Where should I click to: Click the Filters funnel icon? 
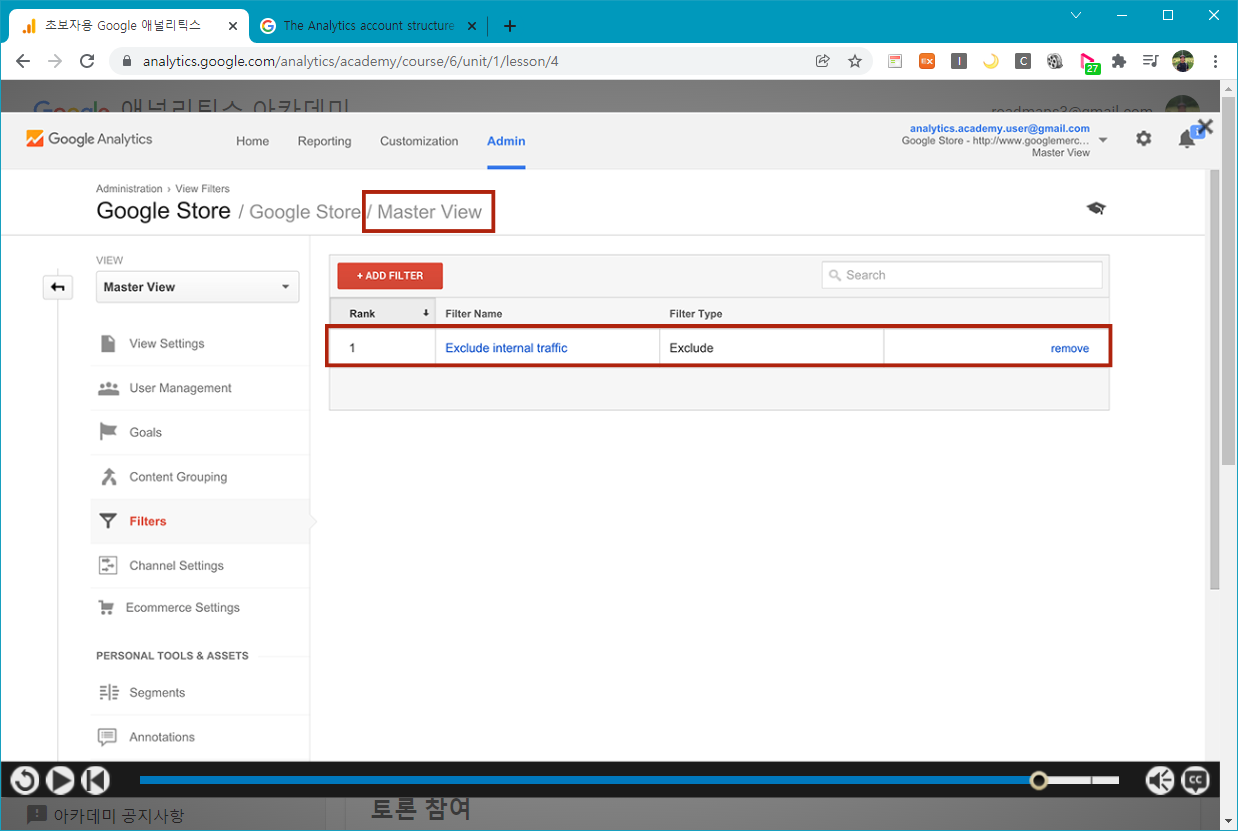pyautogui.click(x=108, y=521)
